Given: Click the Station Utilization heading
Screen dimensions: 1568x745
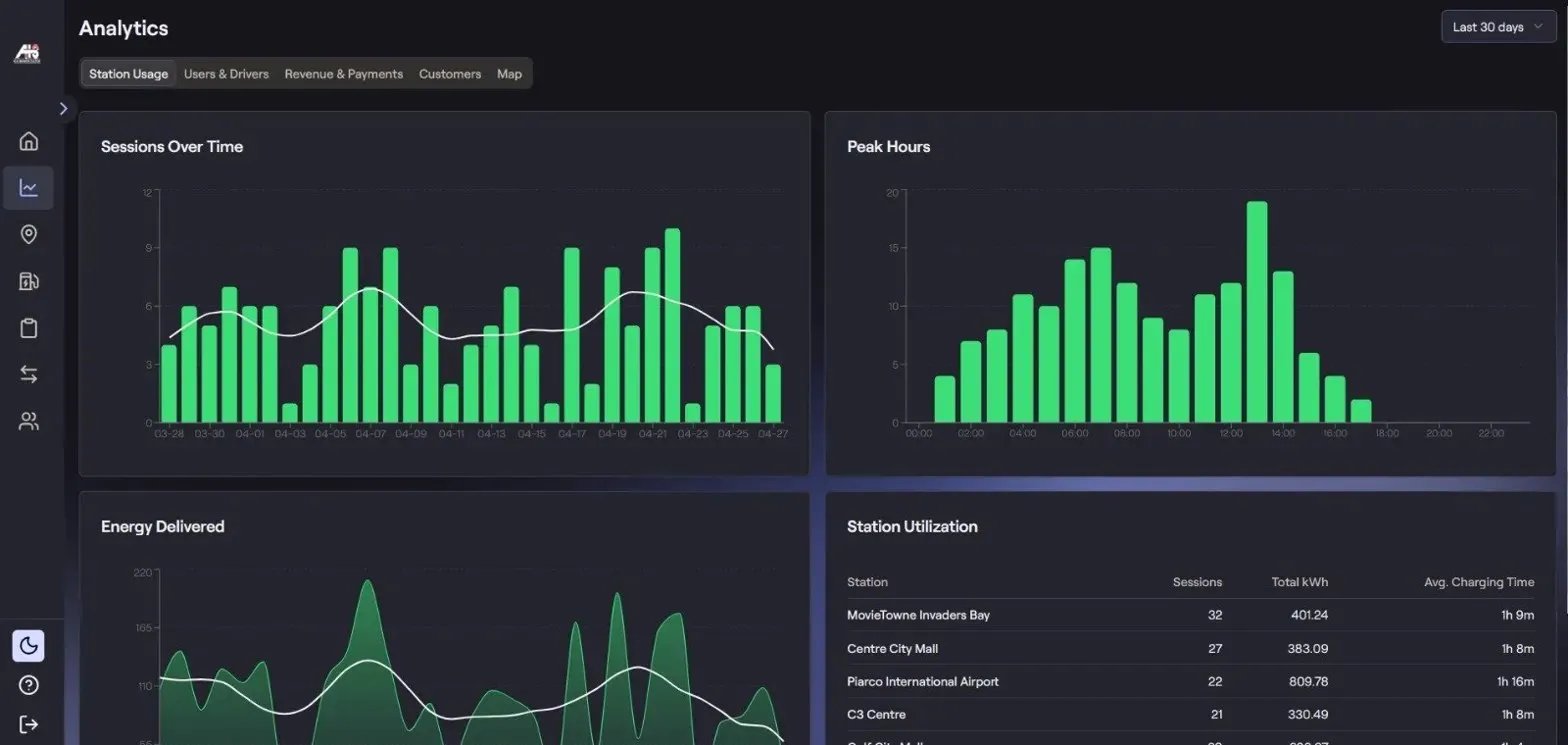Looking at the screenshot, I should coord(912,526).
